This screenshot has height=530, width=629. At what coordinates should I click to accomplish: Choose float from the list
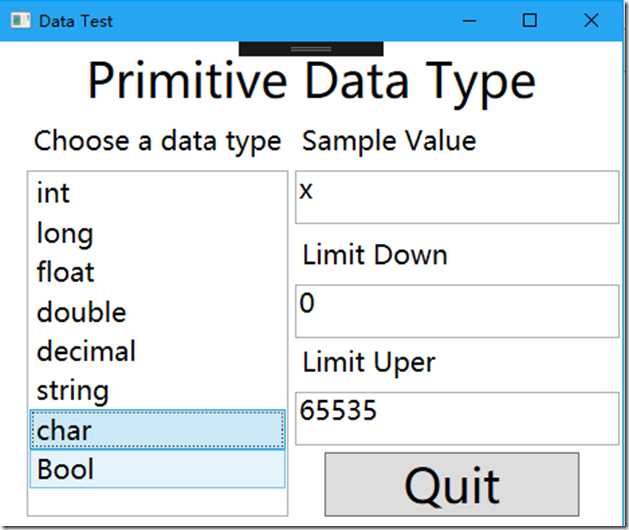tap(157, 272)
